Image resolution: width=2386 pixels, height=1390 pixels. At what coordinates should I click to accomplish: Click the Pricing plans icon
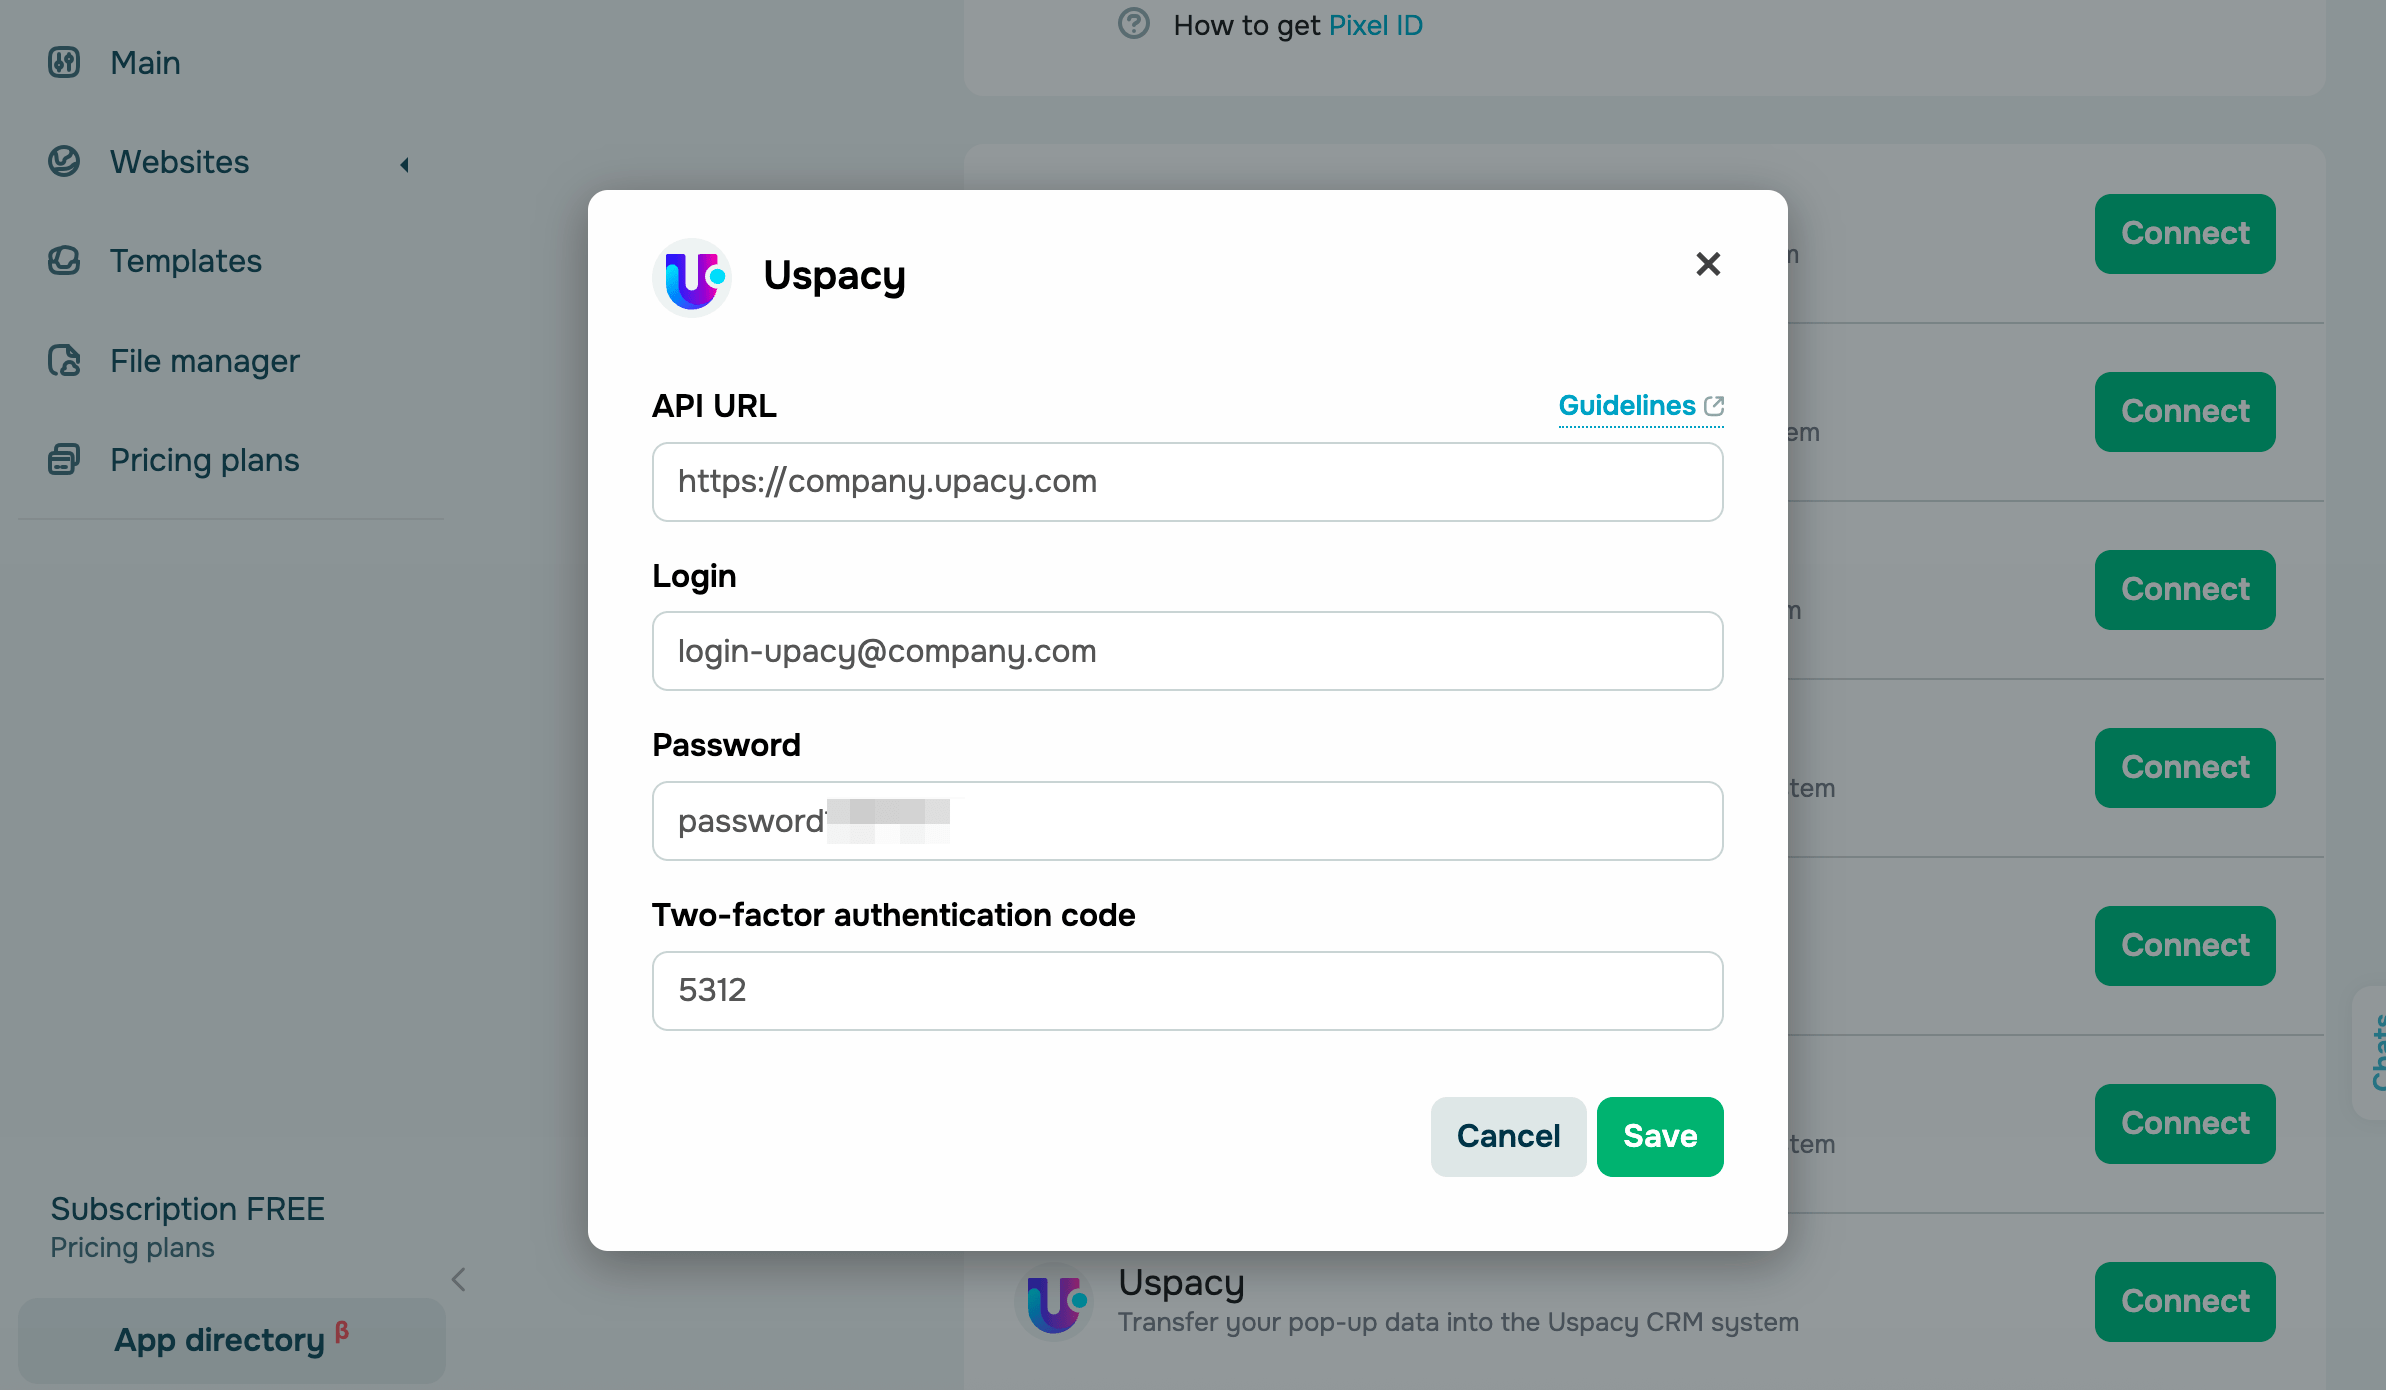pos(64,460)
